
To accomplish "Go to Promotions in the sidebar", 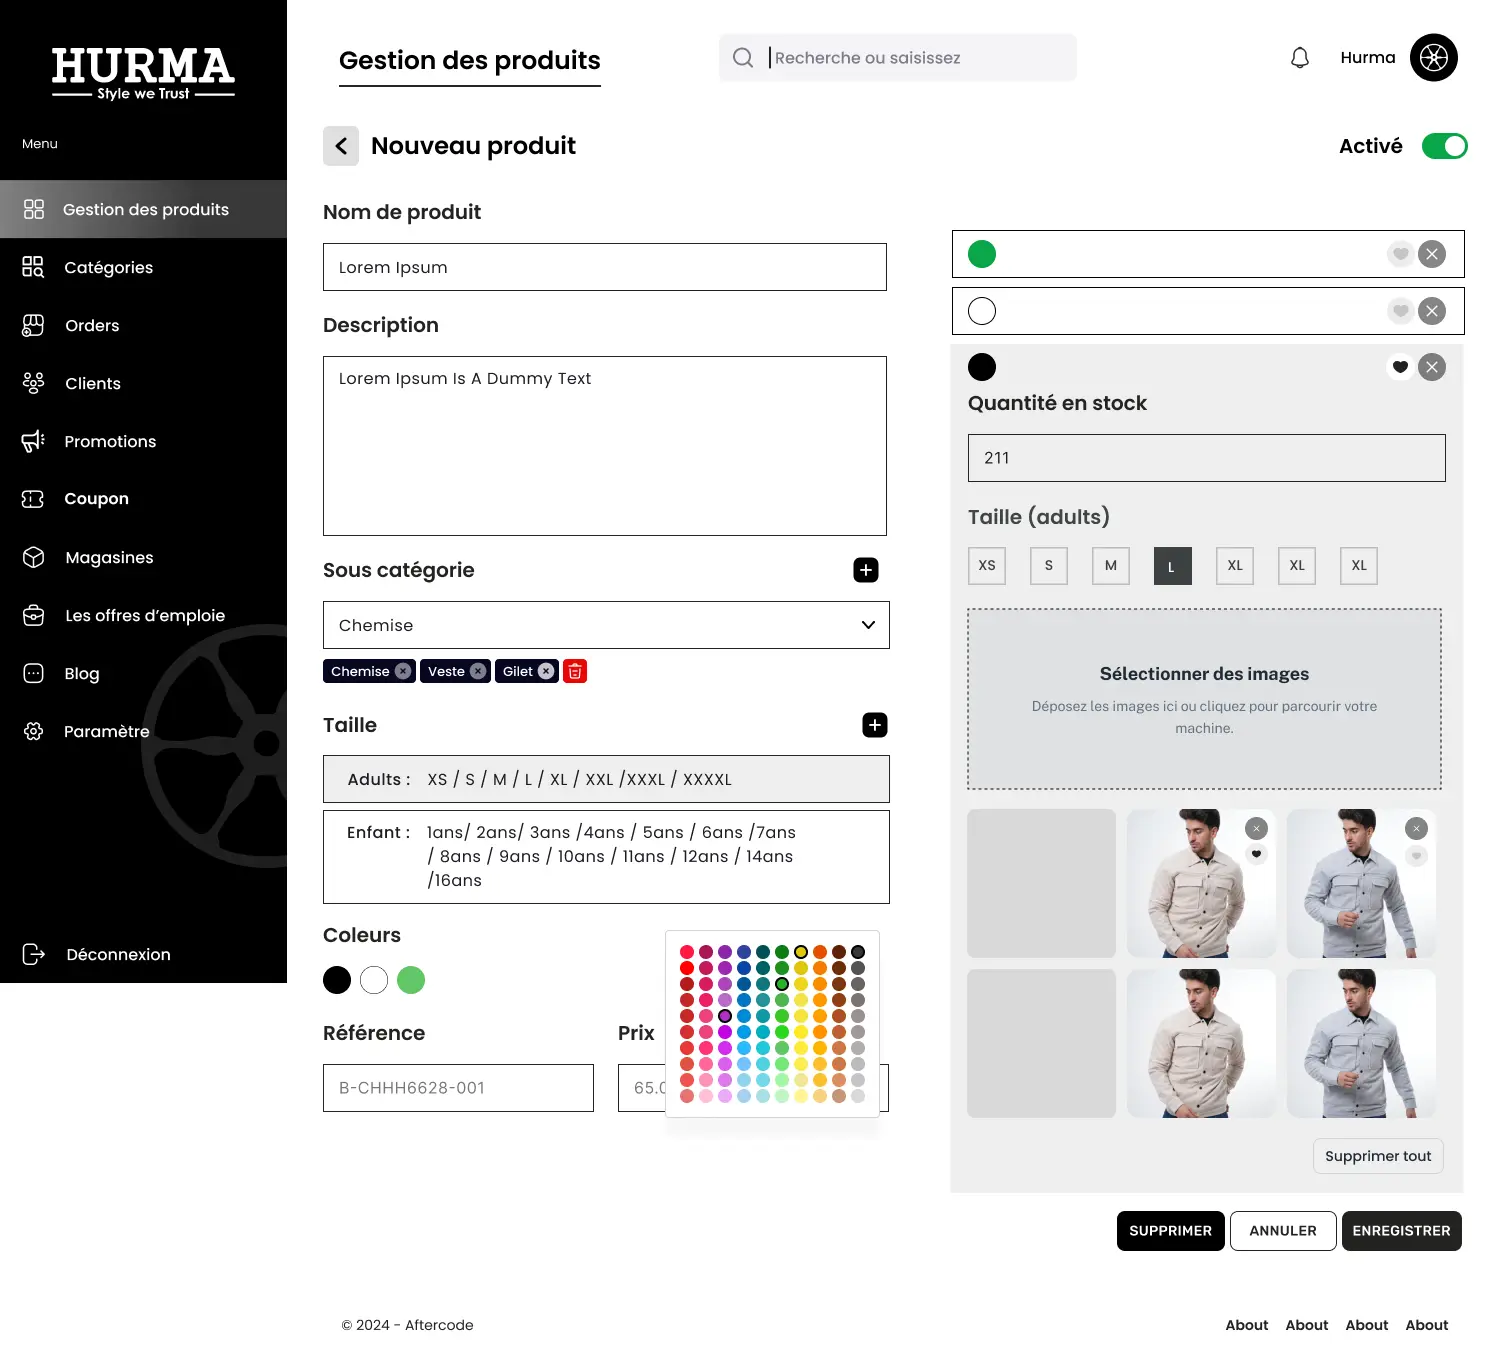I will (x=110, y=442).
